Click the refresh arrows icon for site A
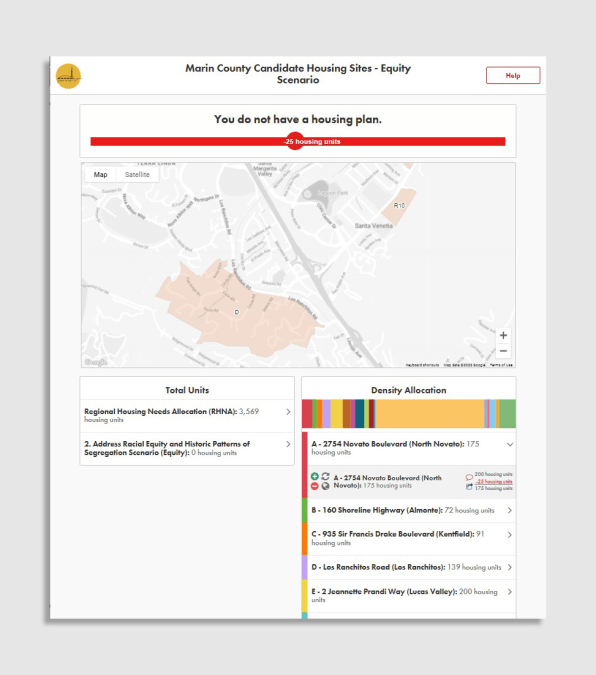Viewport: 596px width, 675px height. (326, 476)
